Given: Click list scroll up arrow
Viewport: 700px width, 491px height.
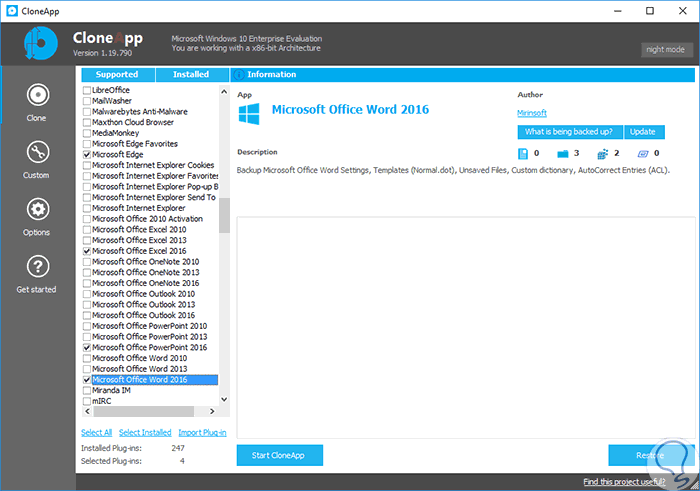Looking at the screenshot, I should (x=224, y=92).
